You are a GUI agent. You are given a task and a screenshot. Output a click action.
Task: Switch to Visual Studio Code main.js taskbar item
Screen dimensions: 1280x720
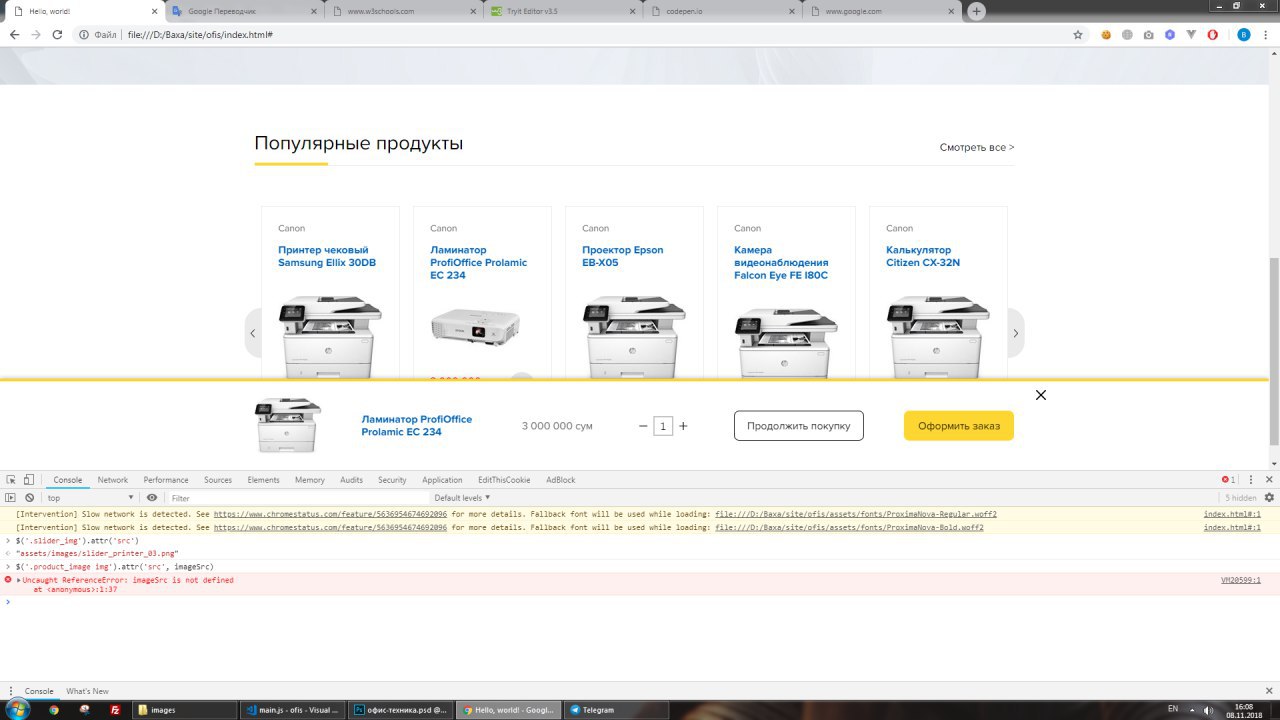coord(294,710)
